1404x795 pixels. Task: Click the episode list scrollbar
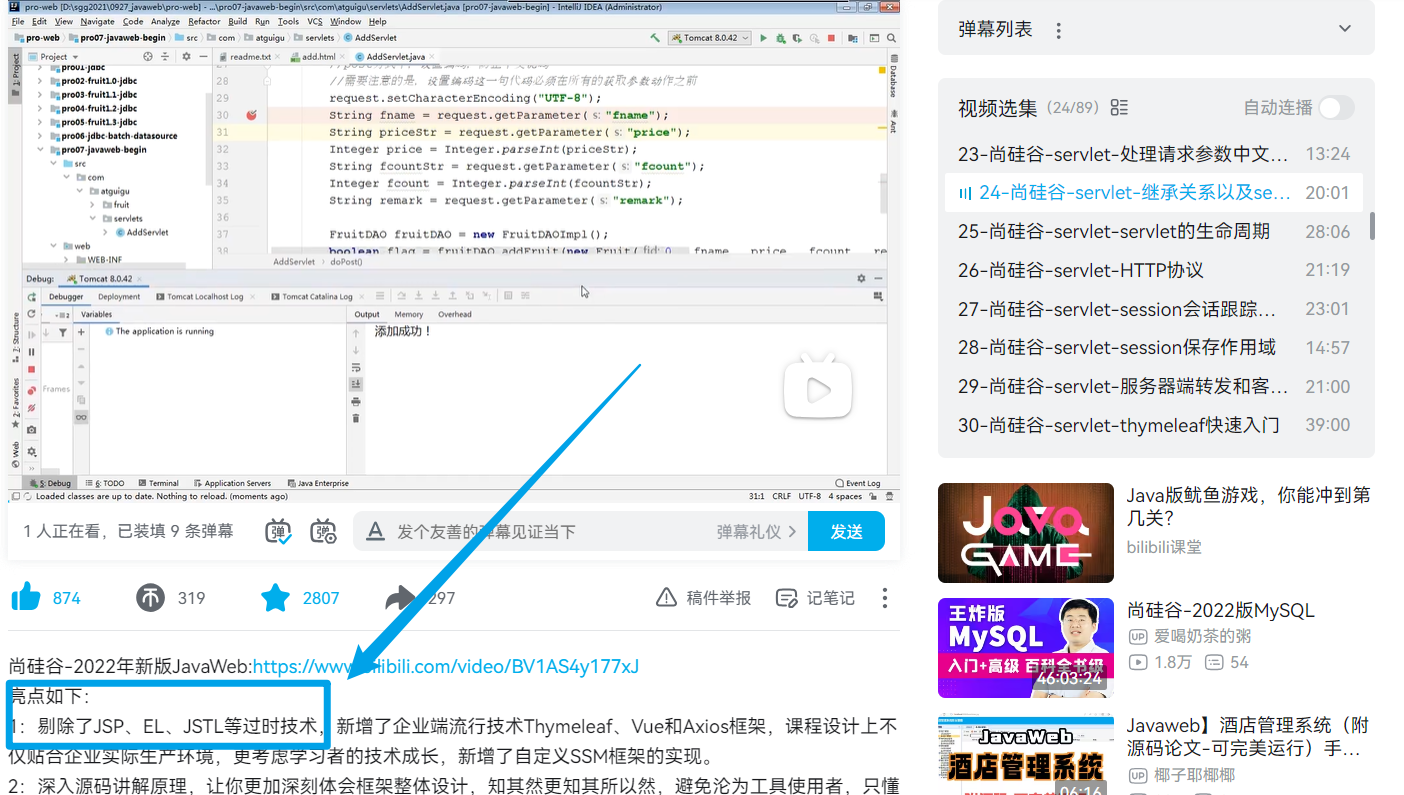click(1372, 225)
